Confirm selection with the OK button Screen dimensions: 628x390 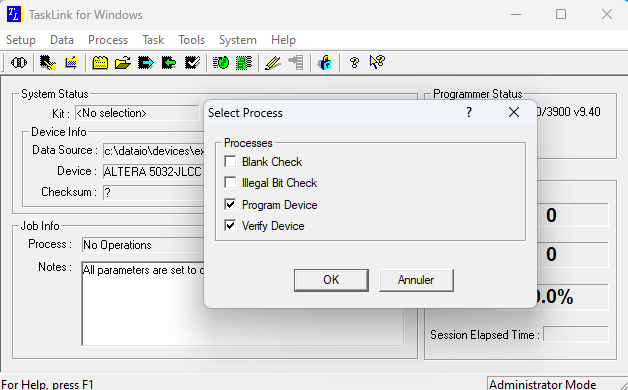pos(331,280)
